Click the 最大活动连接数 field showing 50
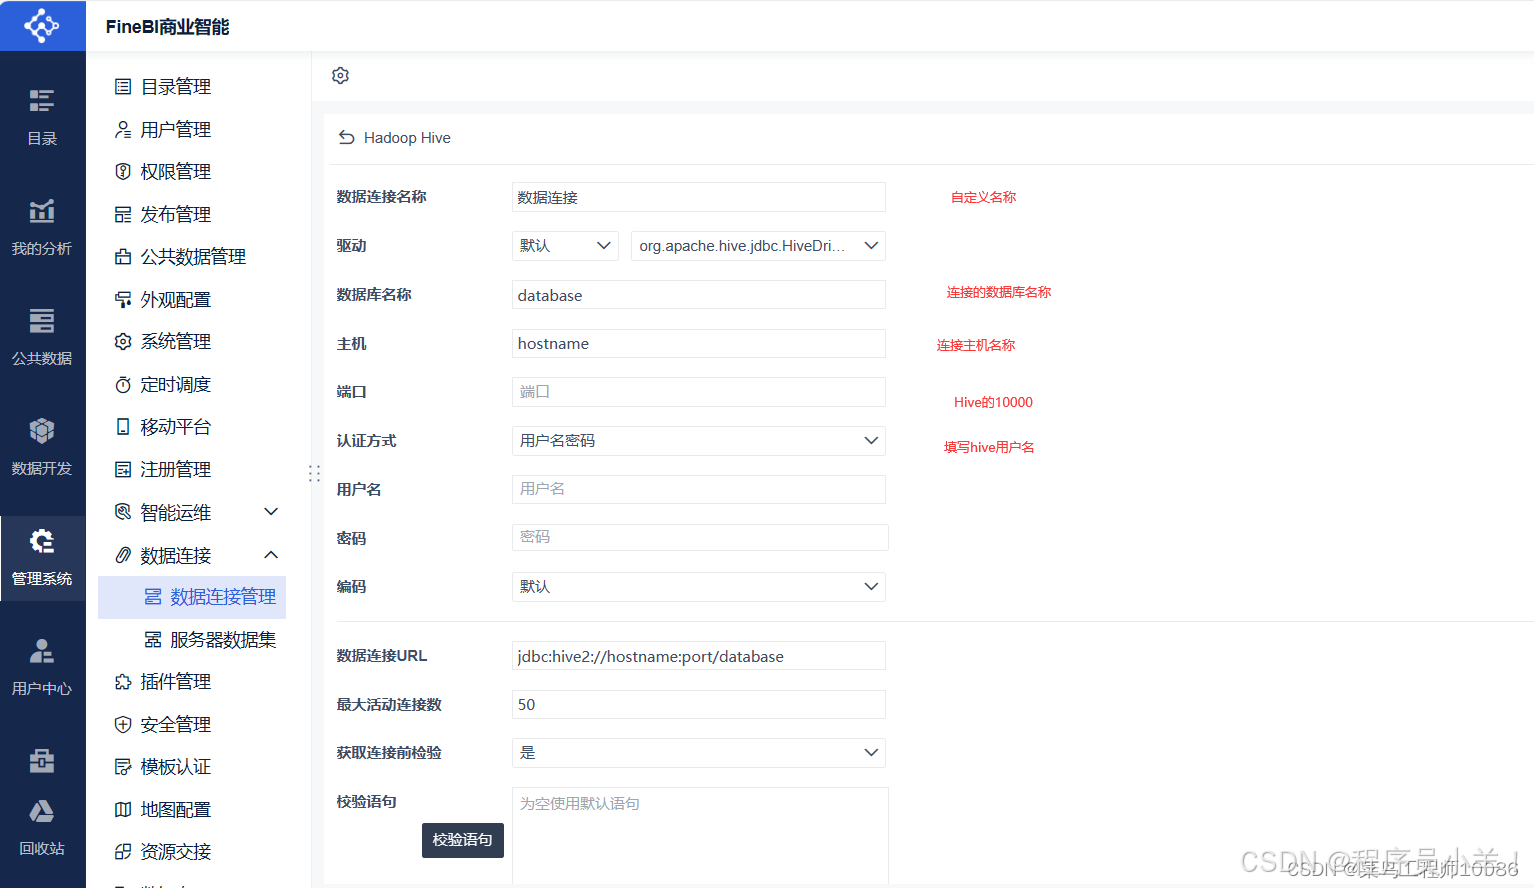1534x888 pixels. click(699, 704)
